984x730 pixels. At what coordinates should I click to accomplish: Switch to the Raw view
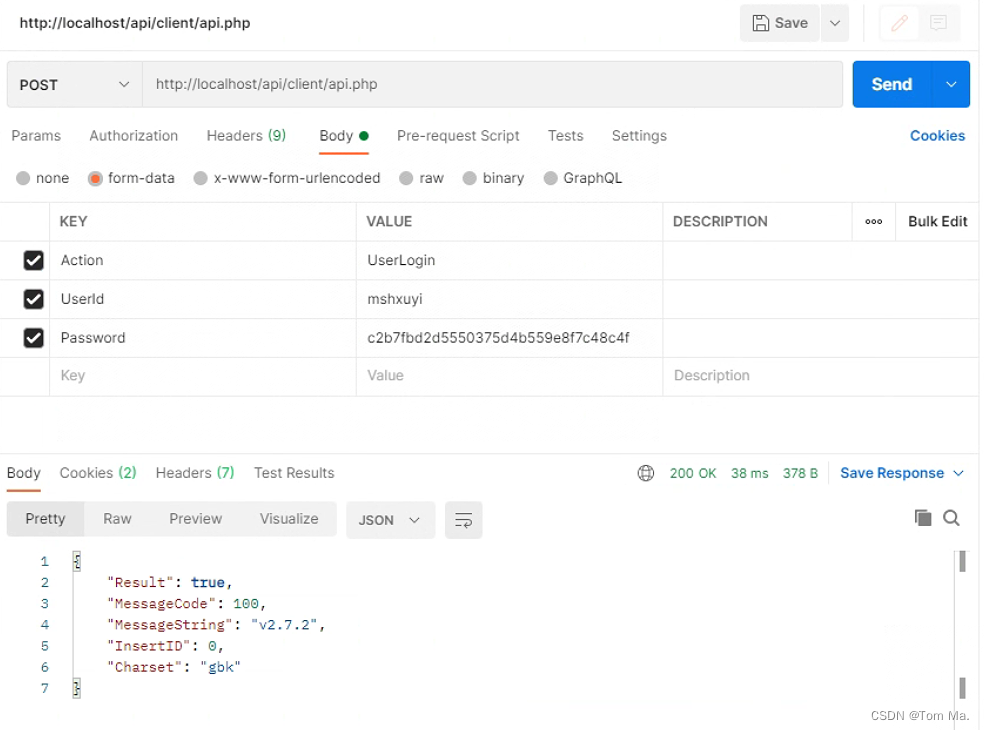click(117, 519)
